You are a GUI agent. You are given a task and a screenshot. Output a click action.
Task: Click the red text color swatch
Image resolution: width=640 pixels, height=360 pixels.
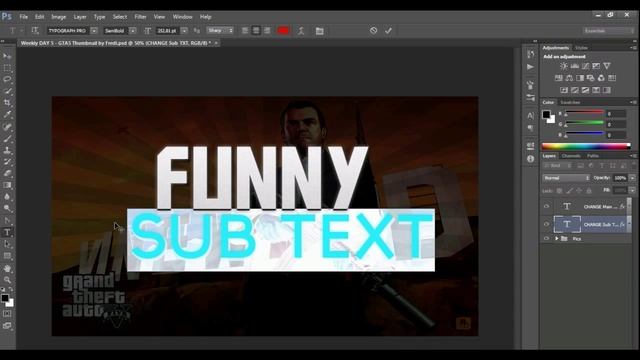[283, 31]
